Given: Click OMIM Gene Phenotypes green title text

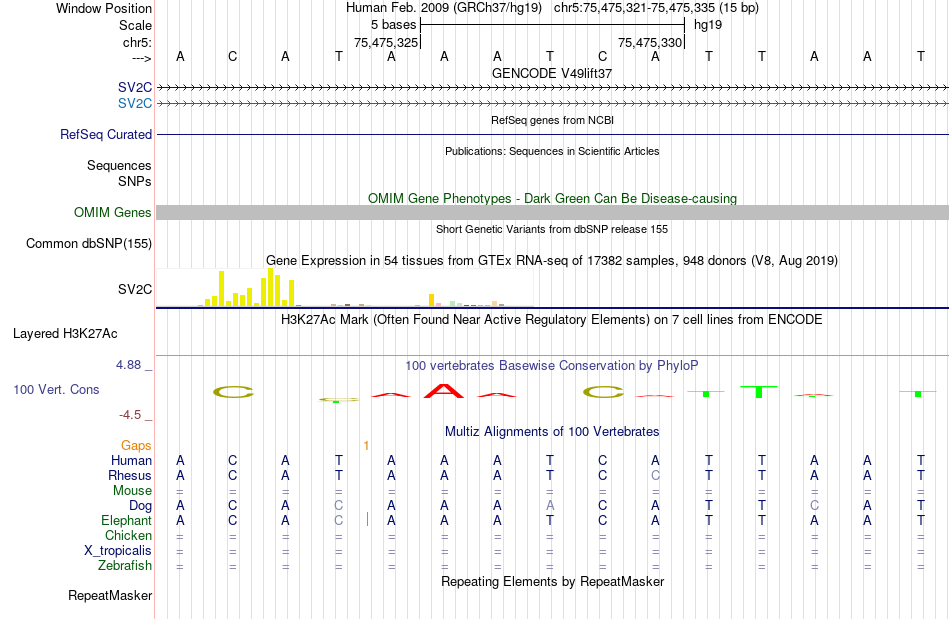Looking at the screenshot, I should pos(552,199).
